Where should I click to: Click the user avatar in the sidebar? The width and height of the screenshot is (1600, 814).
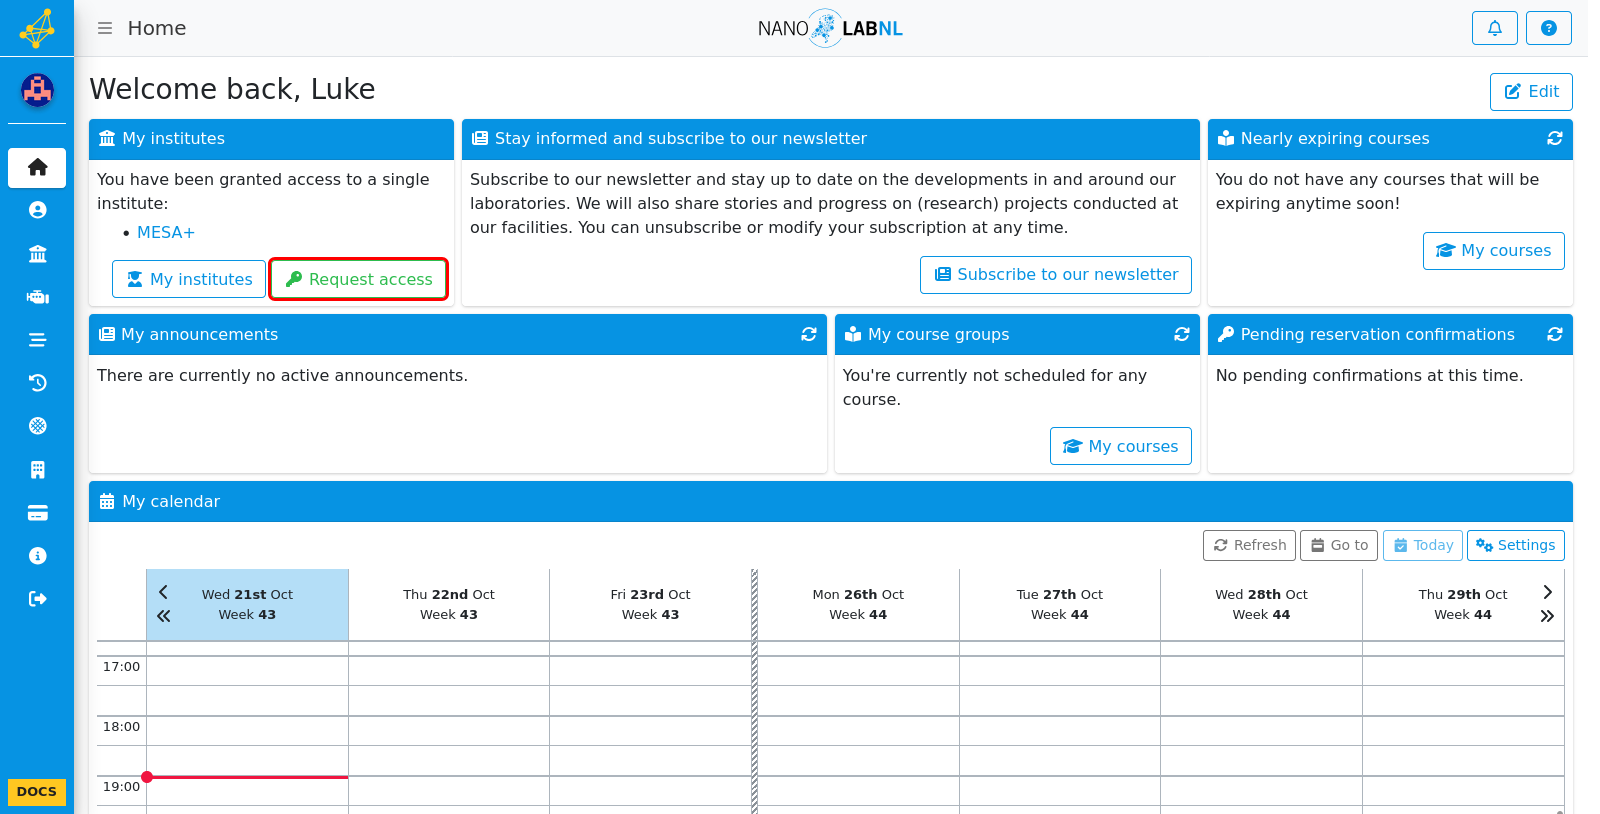click(37, 91)
